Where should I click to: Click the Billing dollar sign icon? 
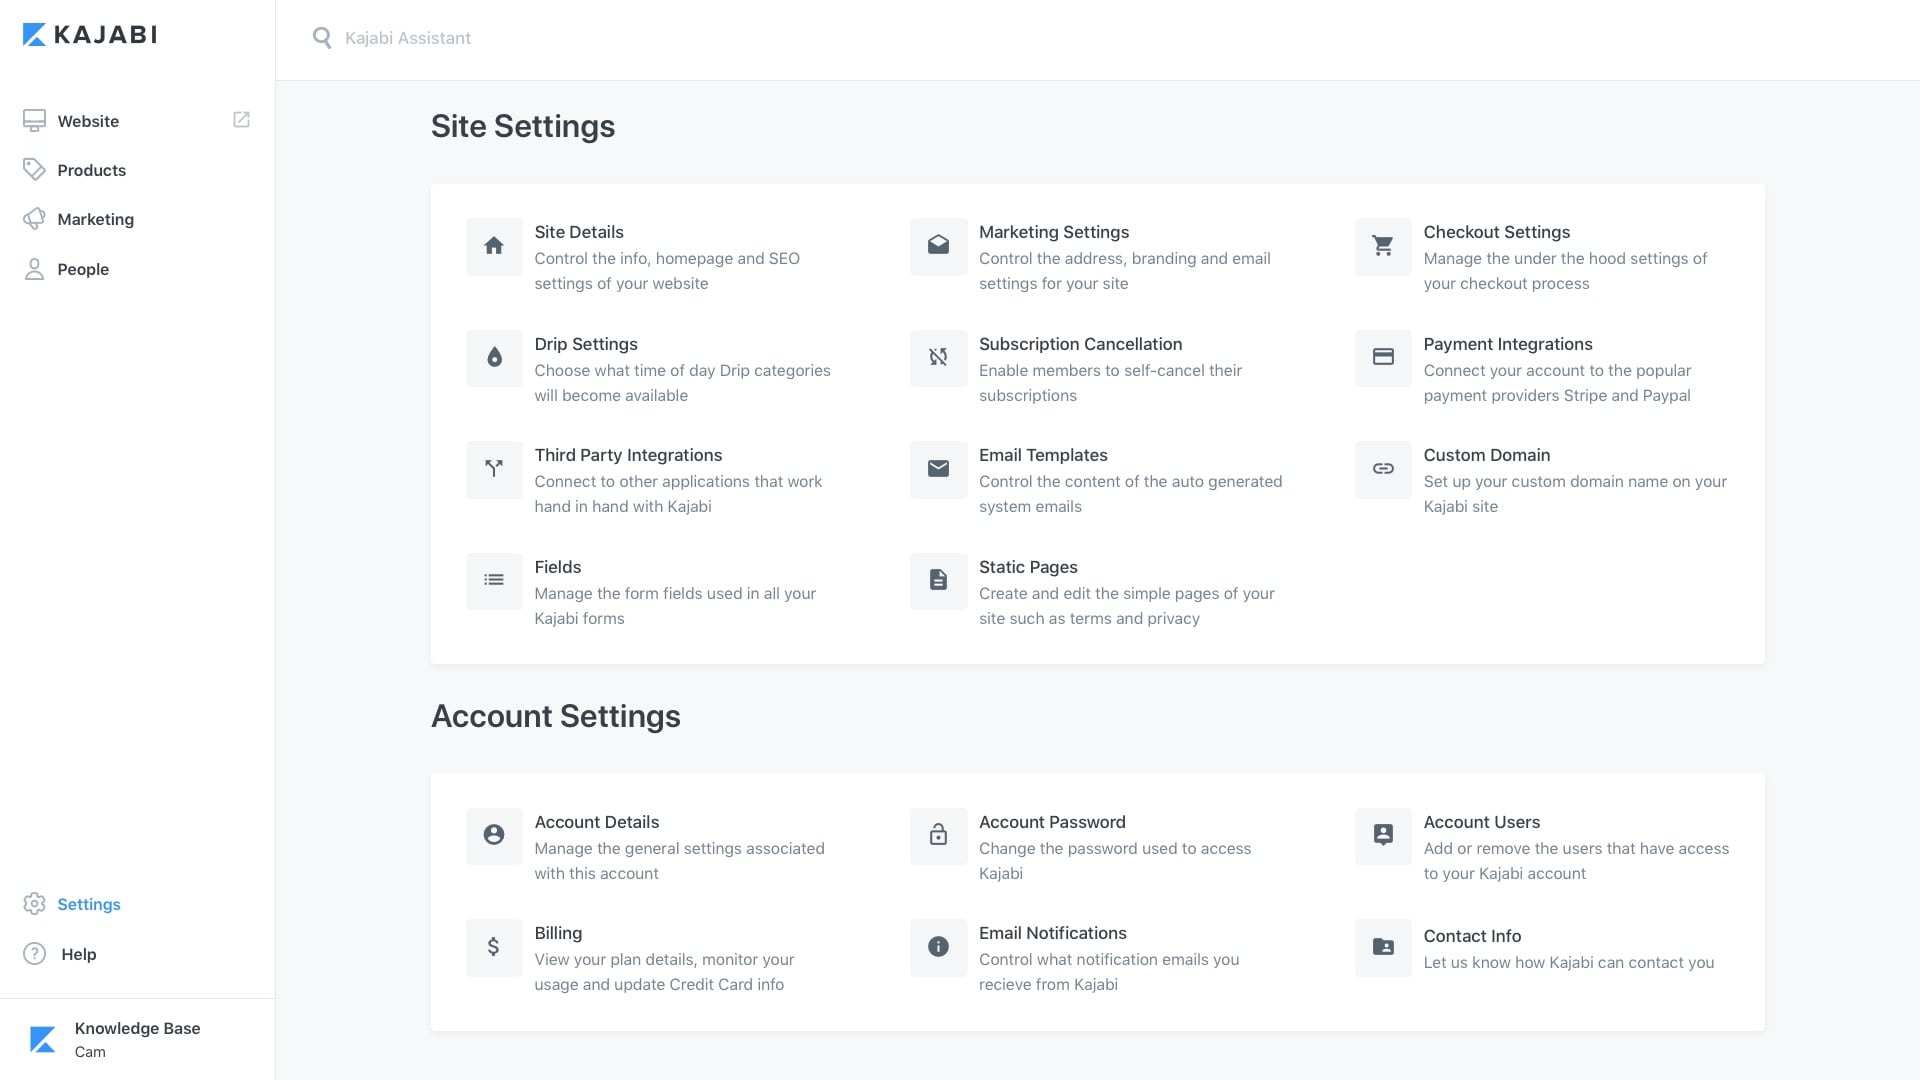[494, 947]
